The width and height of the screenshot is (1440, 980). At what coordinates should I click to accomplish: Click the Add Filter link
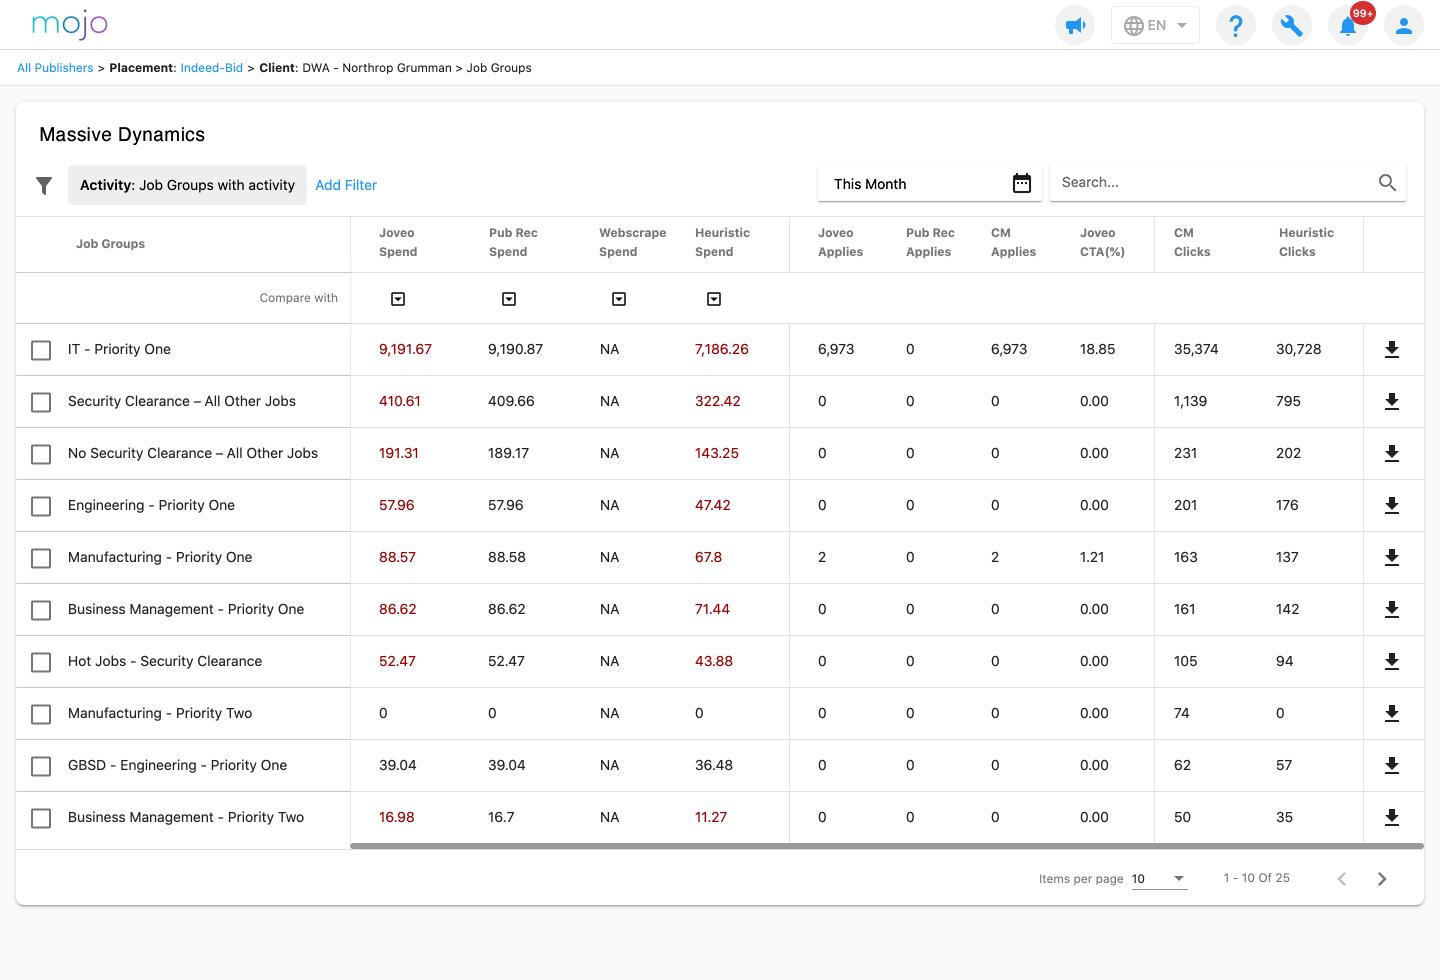click(x=346, y=185)
